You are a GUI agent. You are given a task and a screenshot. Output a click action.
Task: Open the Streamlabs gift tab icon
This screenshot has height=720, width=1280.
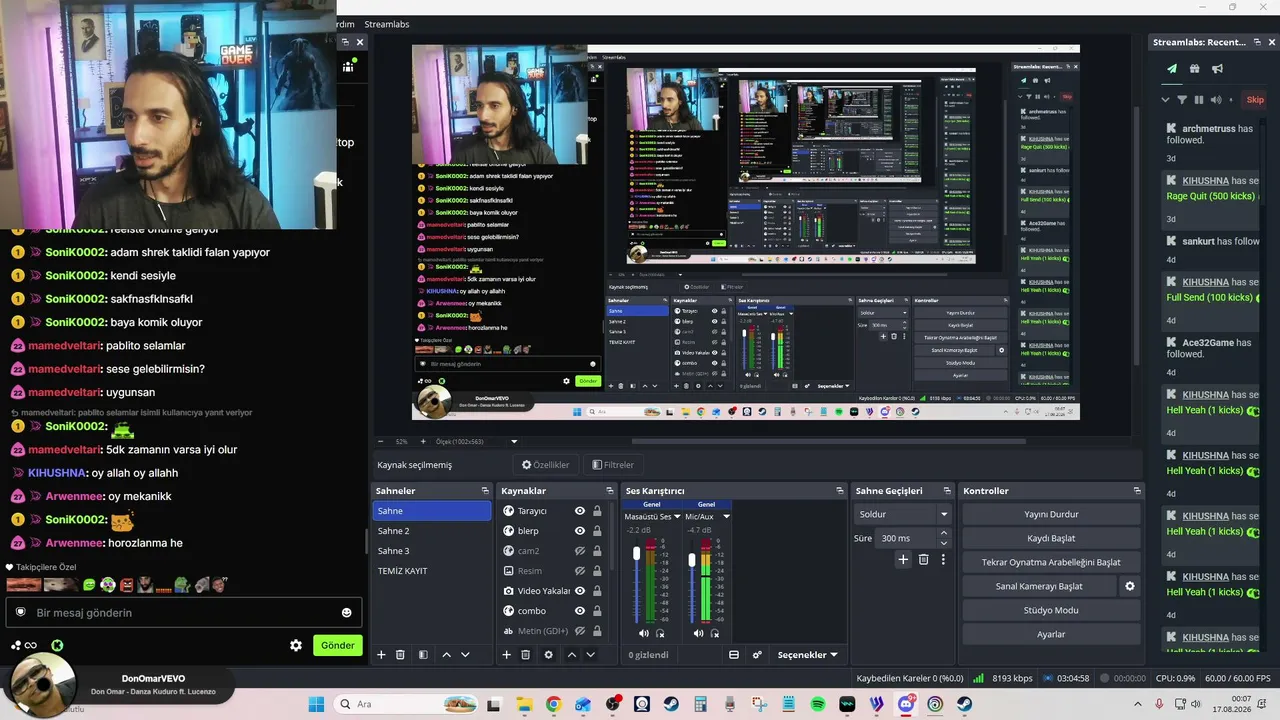click(x=1195, y=69)
